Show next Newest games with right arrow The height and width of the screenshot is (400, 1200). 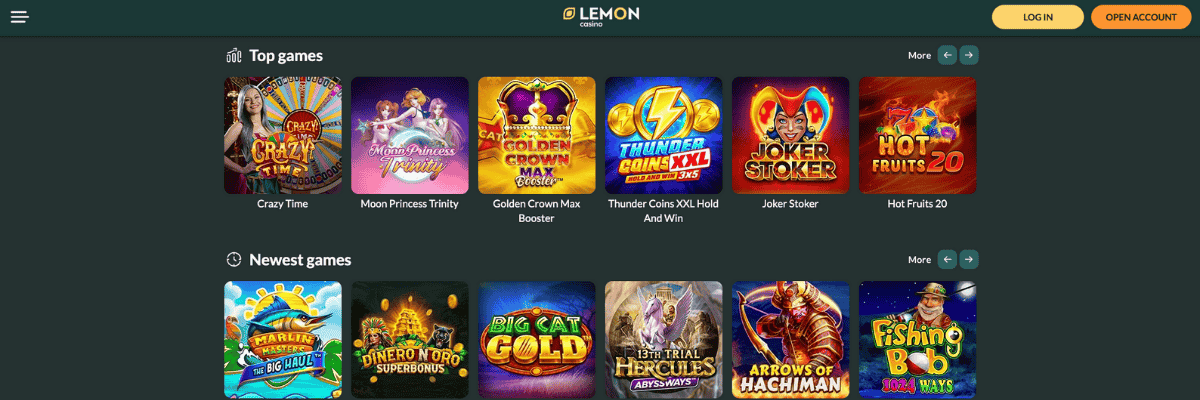click(969, 259)
